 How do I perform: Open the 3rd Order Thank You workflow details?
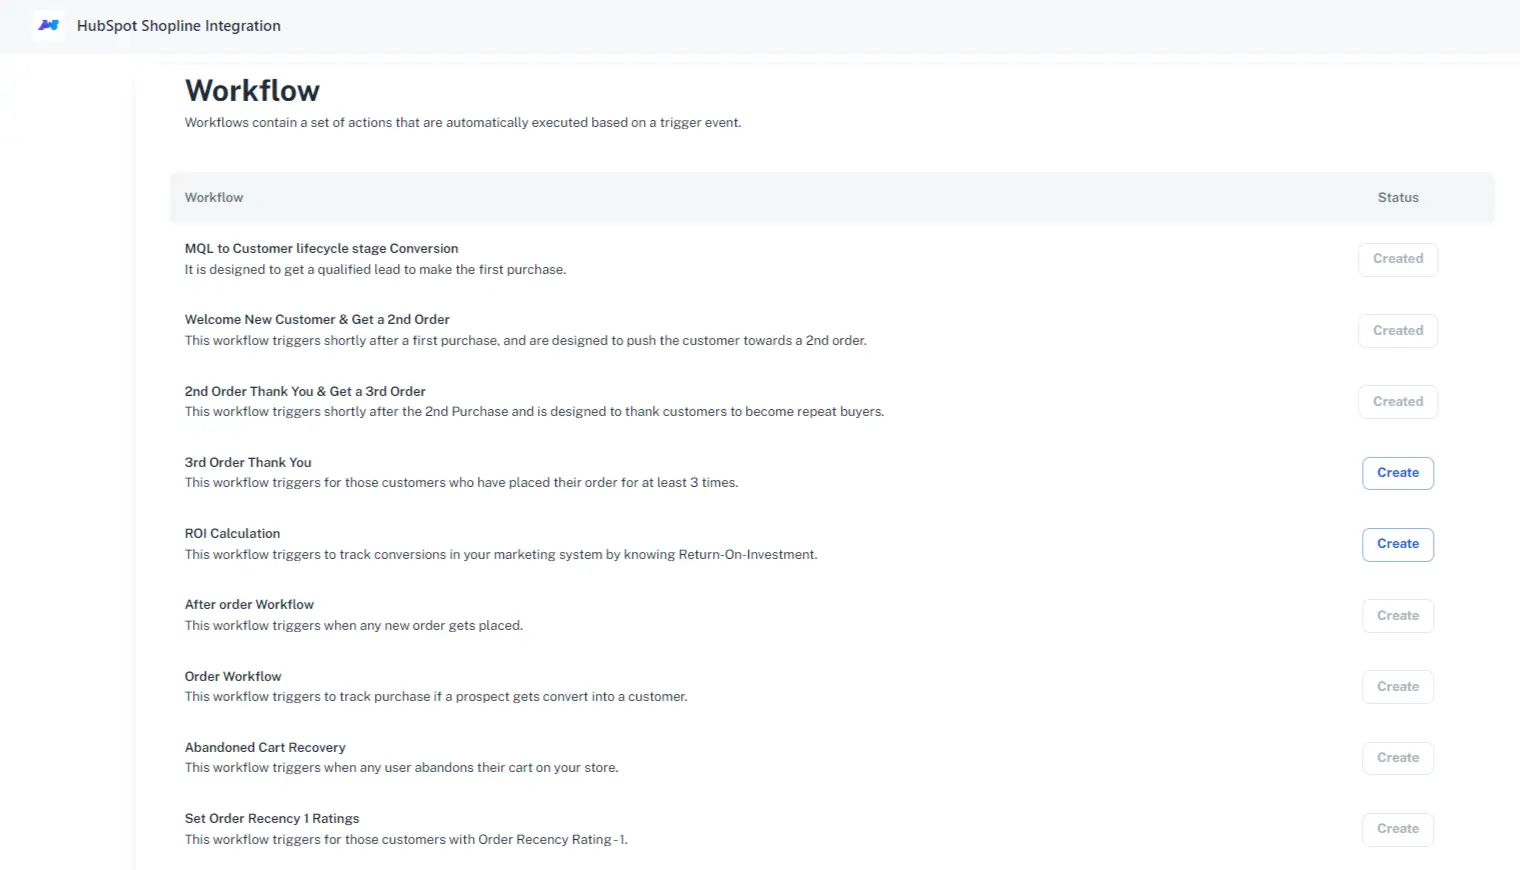click(x=248, y=462)
